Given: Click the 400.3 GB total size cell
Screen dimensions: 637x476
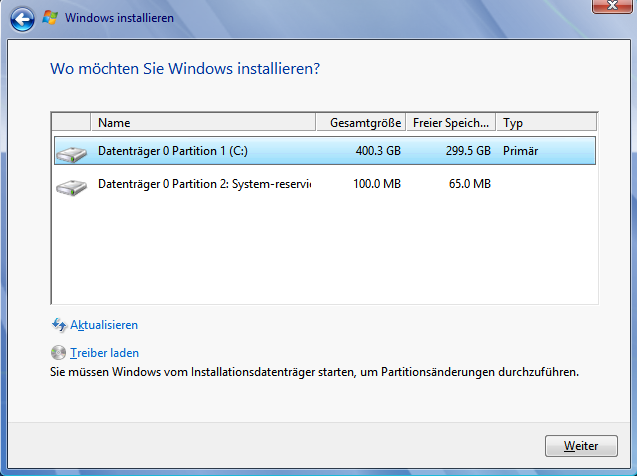Looking at the screenshot, I should 378,151.
